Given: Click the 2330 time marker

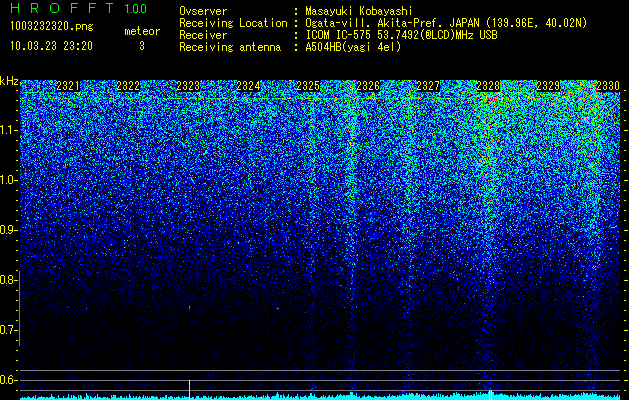Looking at the screenshot, I should click(608, 86).
